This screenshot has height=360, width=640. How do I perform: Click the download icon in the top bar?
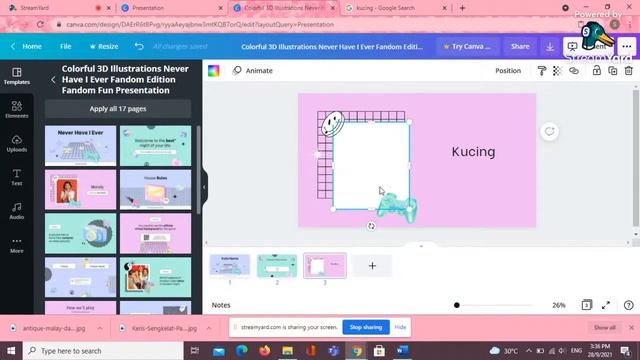pyautogui.click(x=550, y=47)
